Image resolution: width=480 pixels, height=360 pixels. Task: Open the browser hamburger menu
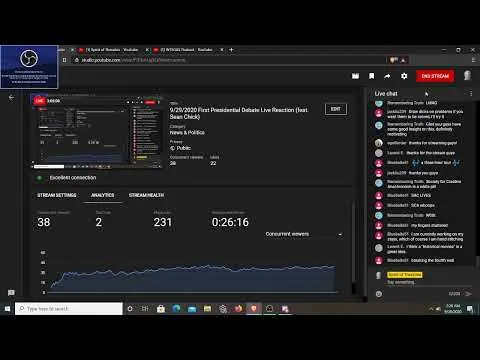tap(474, 60)
